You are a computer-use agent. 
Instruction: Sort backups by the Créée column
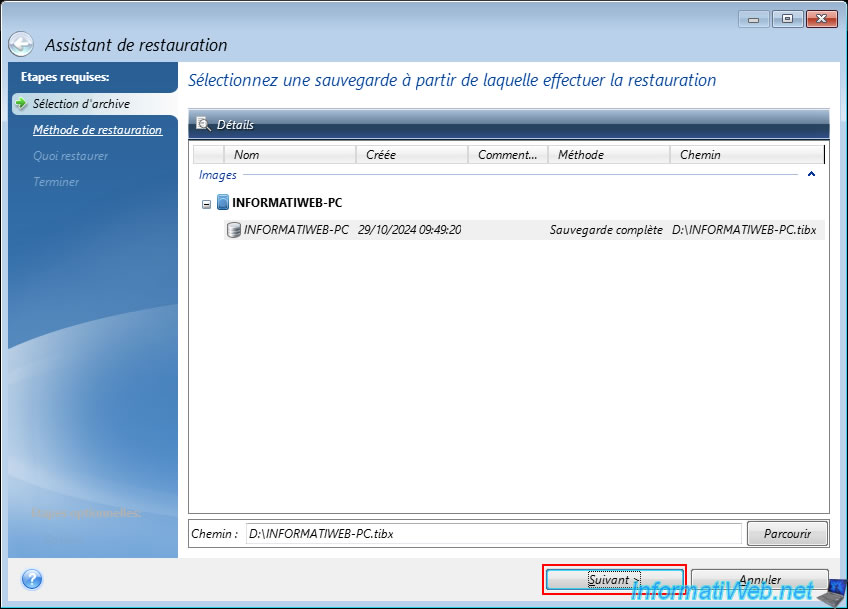(x=411, y=155)
